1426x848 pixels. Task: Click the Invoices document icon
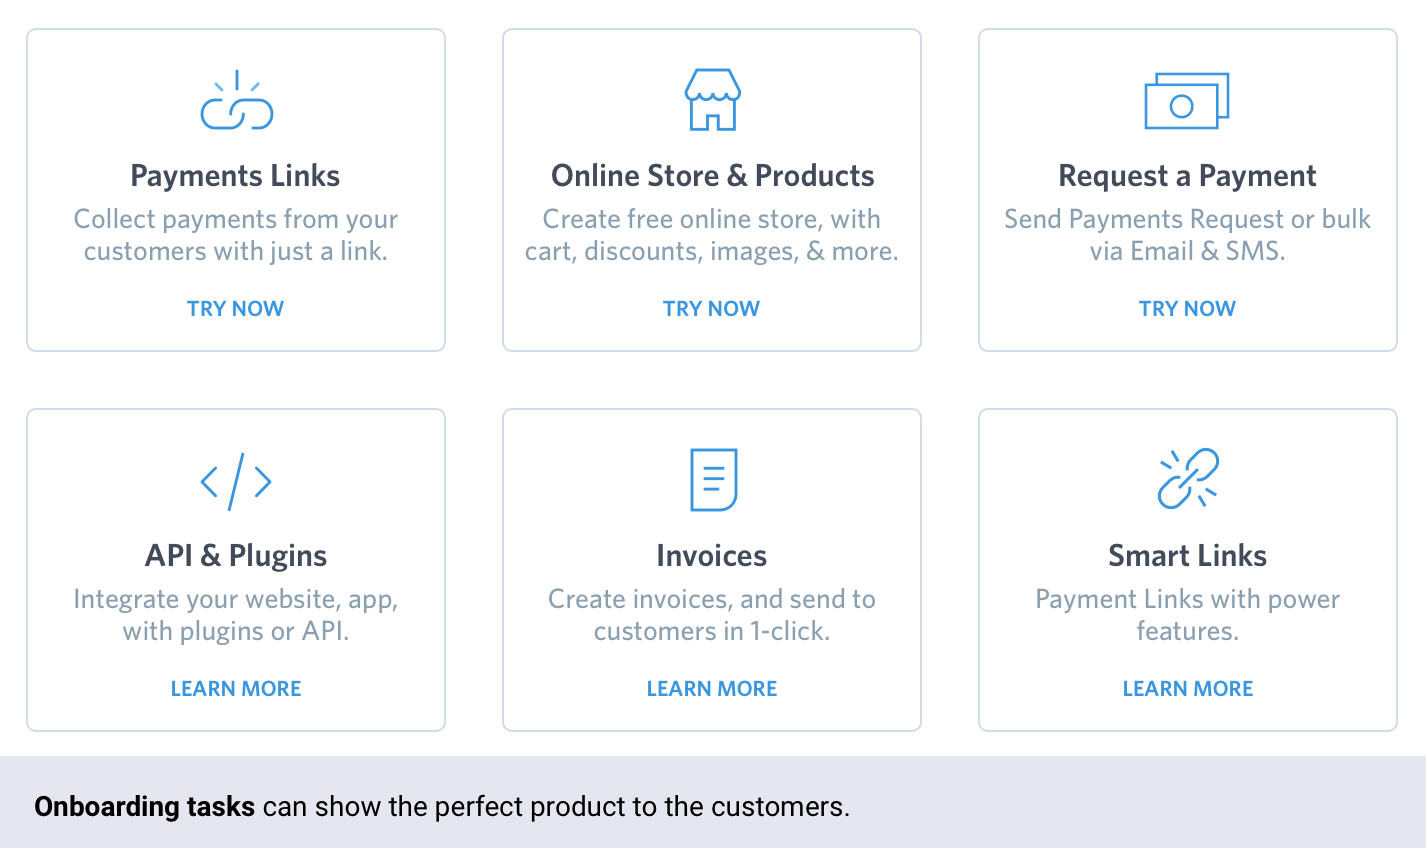pos(713,480)
